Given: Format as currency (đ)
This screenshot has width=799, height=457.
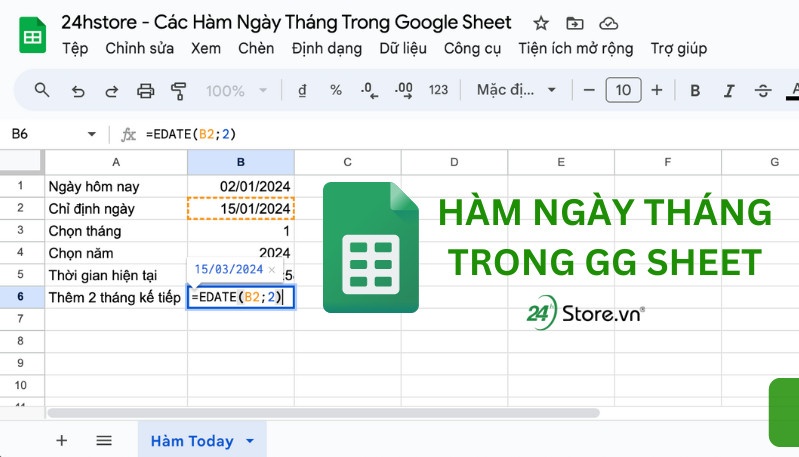Looking at the screenshot, I should click(x=302, y=91).
